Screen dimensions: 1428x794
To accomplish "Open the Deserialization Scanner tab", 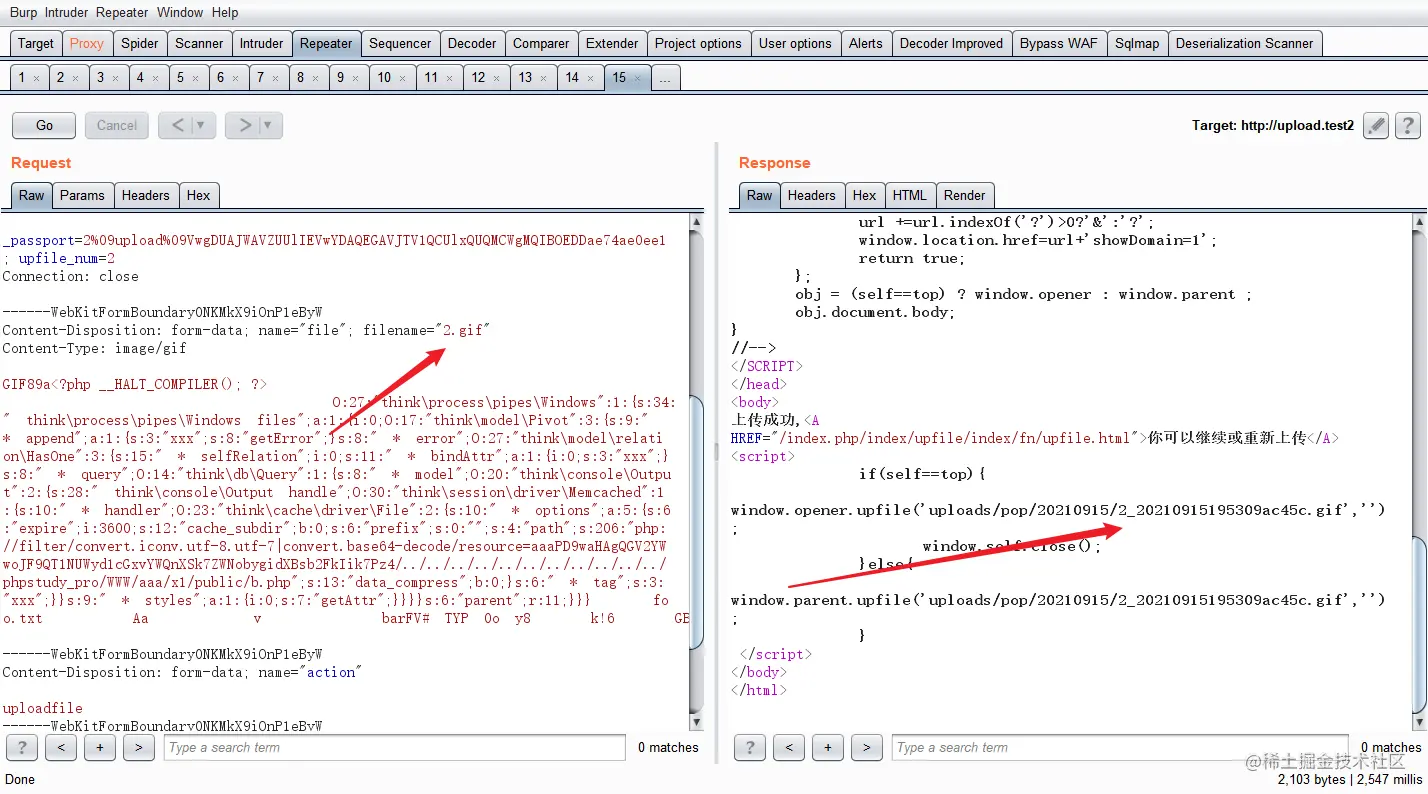I will (x=1245, y=43).
